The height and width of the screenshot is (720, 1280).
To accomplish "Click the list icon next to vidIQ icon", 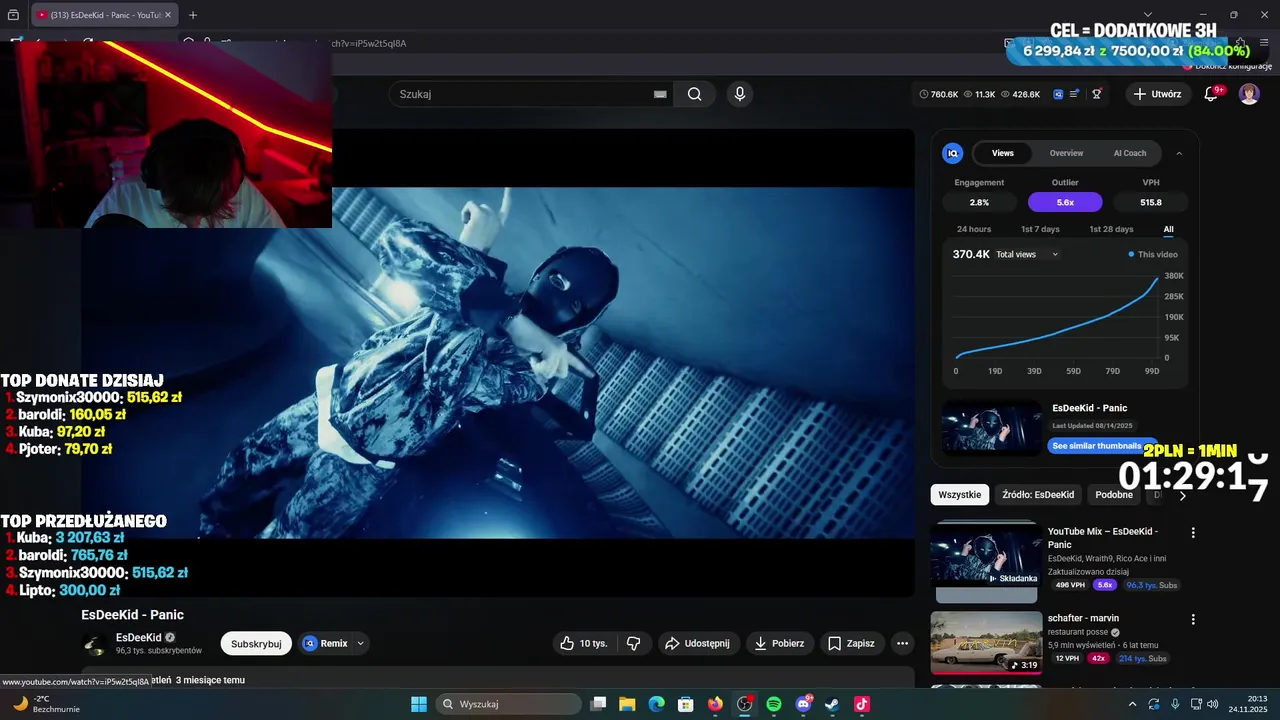I will (1075, 94).
